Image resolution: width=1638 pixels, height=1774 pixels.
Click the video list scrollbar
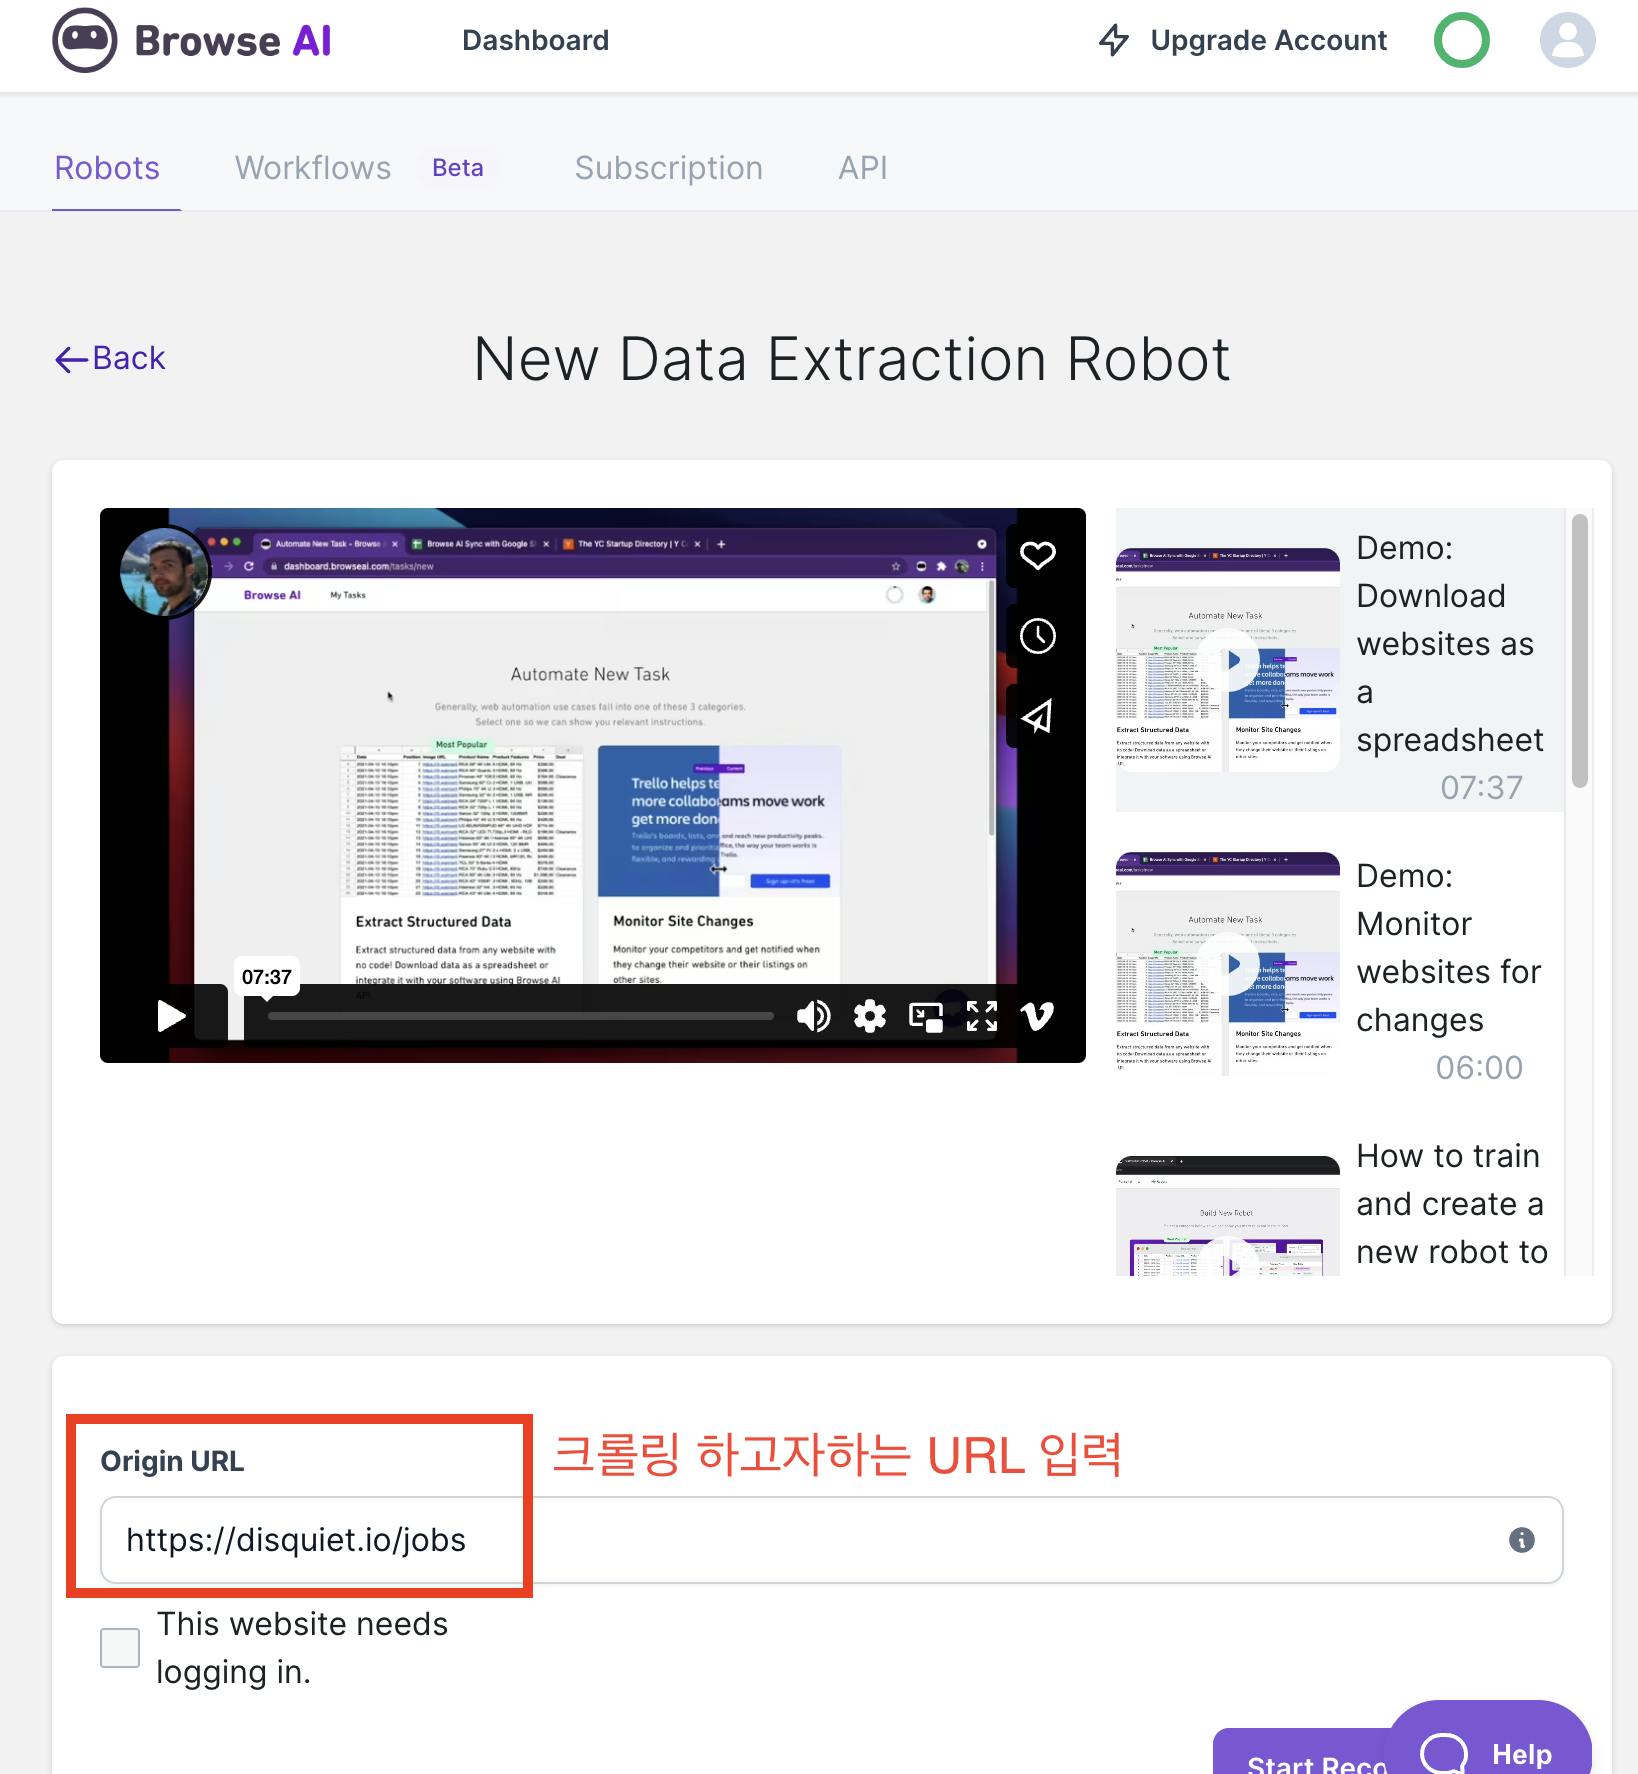pos(1580,650)
